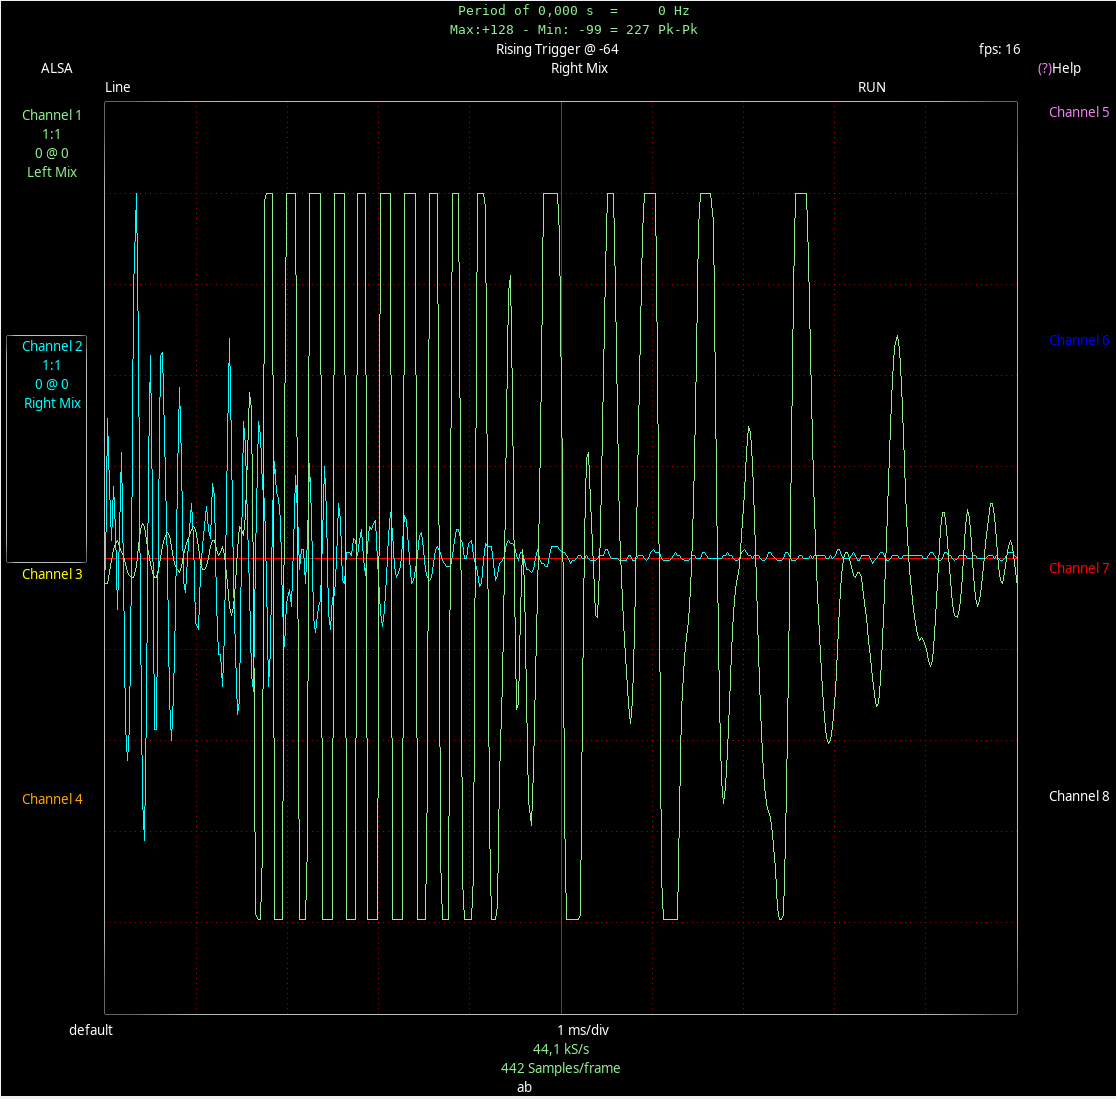Click Channel 2 scale 1:1
Viewport: 1116px width, 1099px height.
51,366
